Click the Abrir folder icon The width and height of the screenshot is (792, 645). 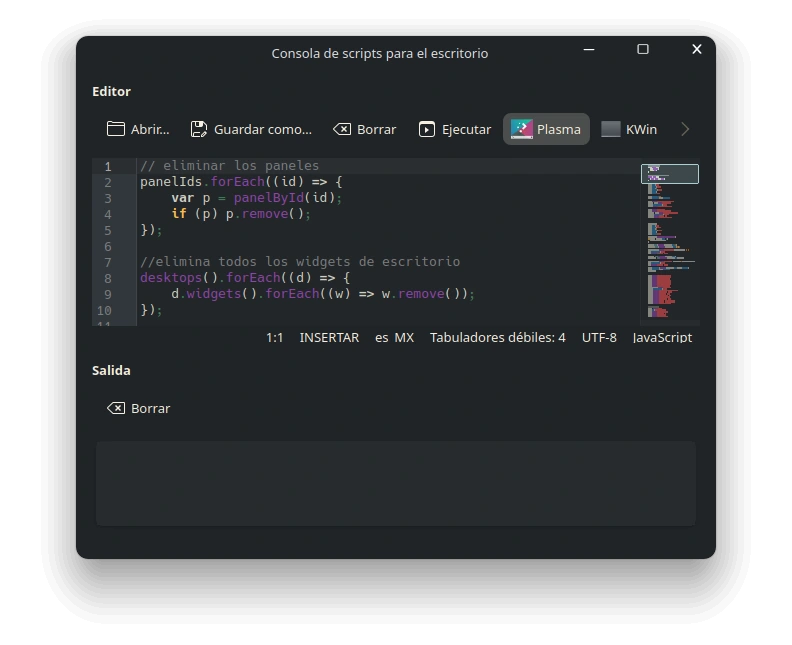pos(116,129)
